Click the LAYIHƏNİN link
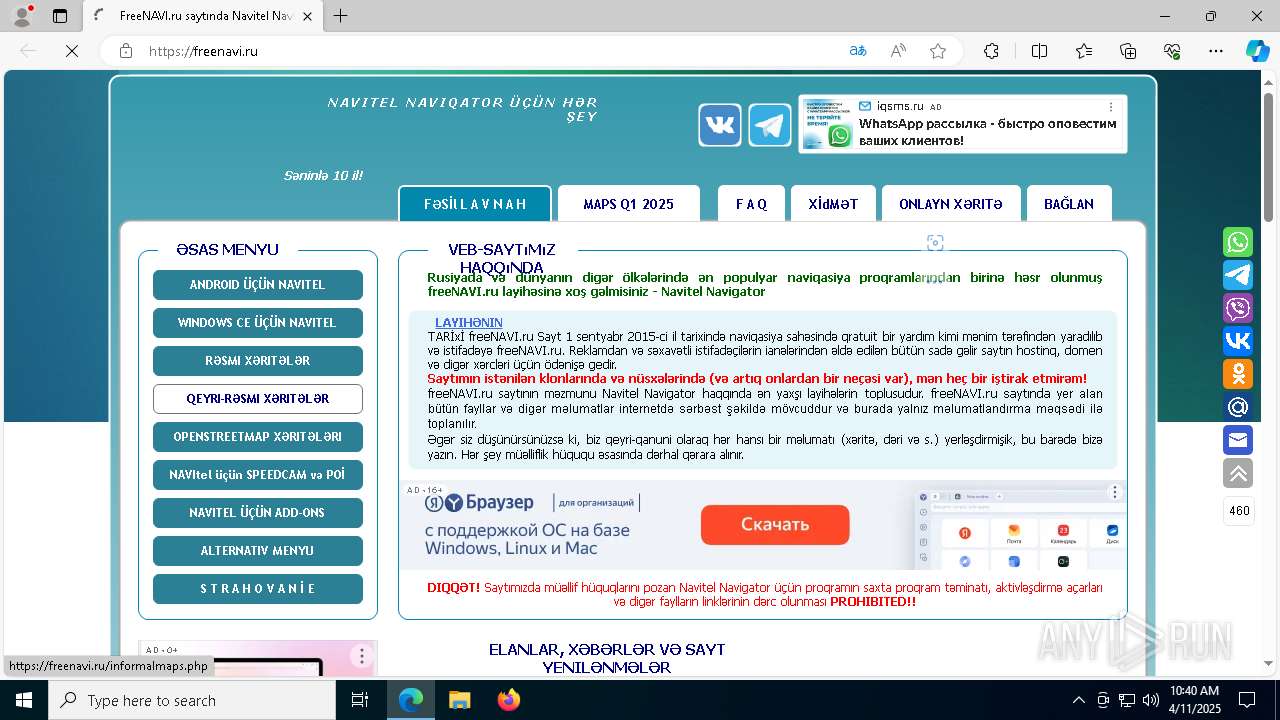1280x720 pixels. tap(469, 323)
